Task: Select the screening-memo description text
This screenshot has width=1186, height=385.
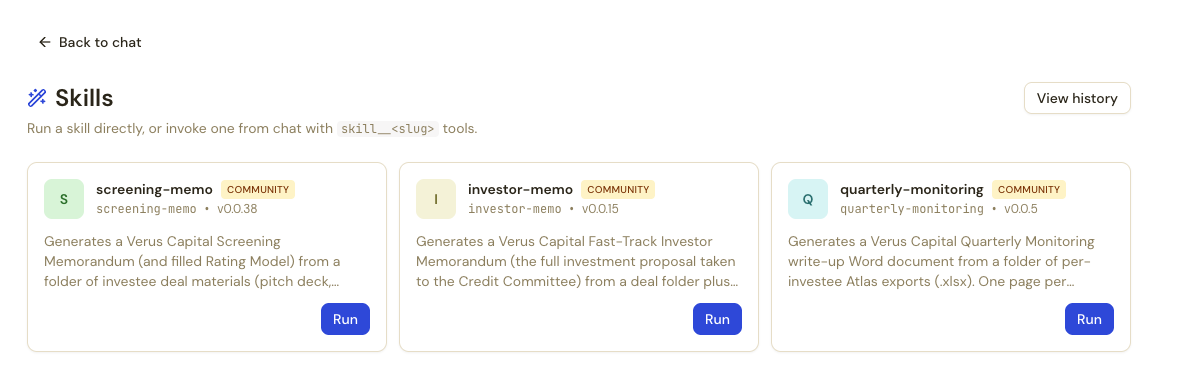Action: pyautogui.click(x=192, y=262)
